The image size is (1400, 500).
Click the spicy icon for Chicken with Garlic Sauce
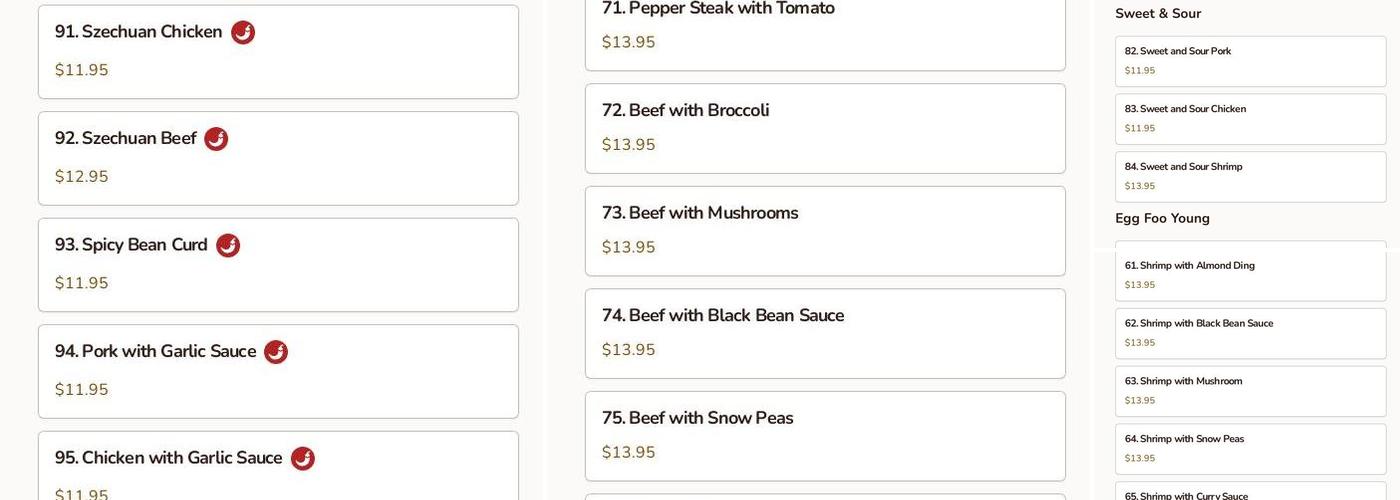click(x=303, y=459)
